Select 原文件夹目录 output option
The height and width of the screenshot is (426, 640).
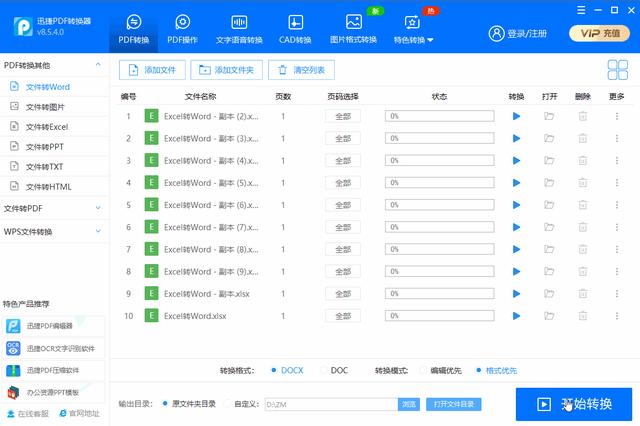click(189, 404)
